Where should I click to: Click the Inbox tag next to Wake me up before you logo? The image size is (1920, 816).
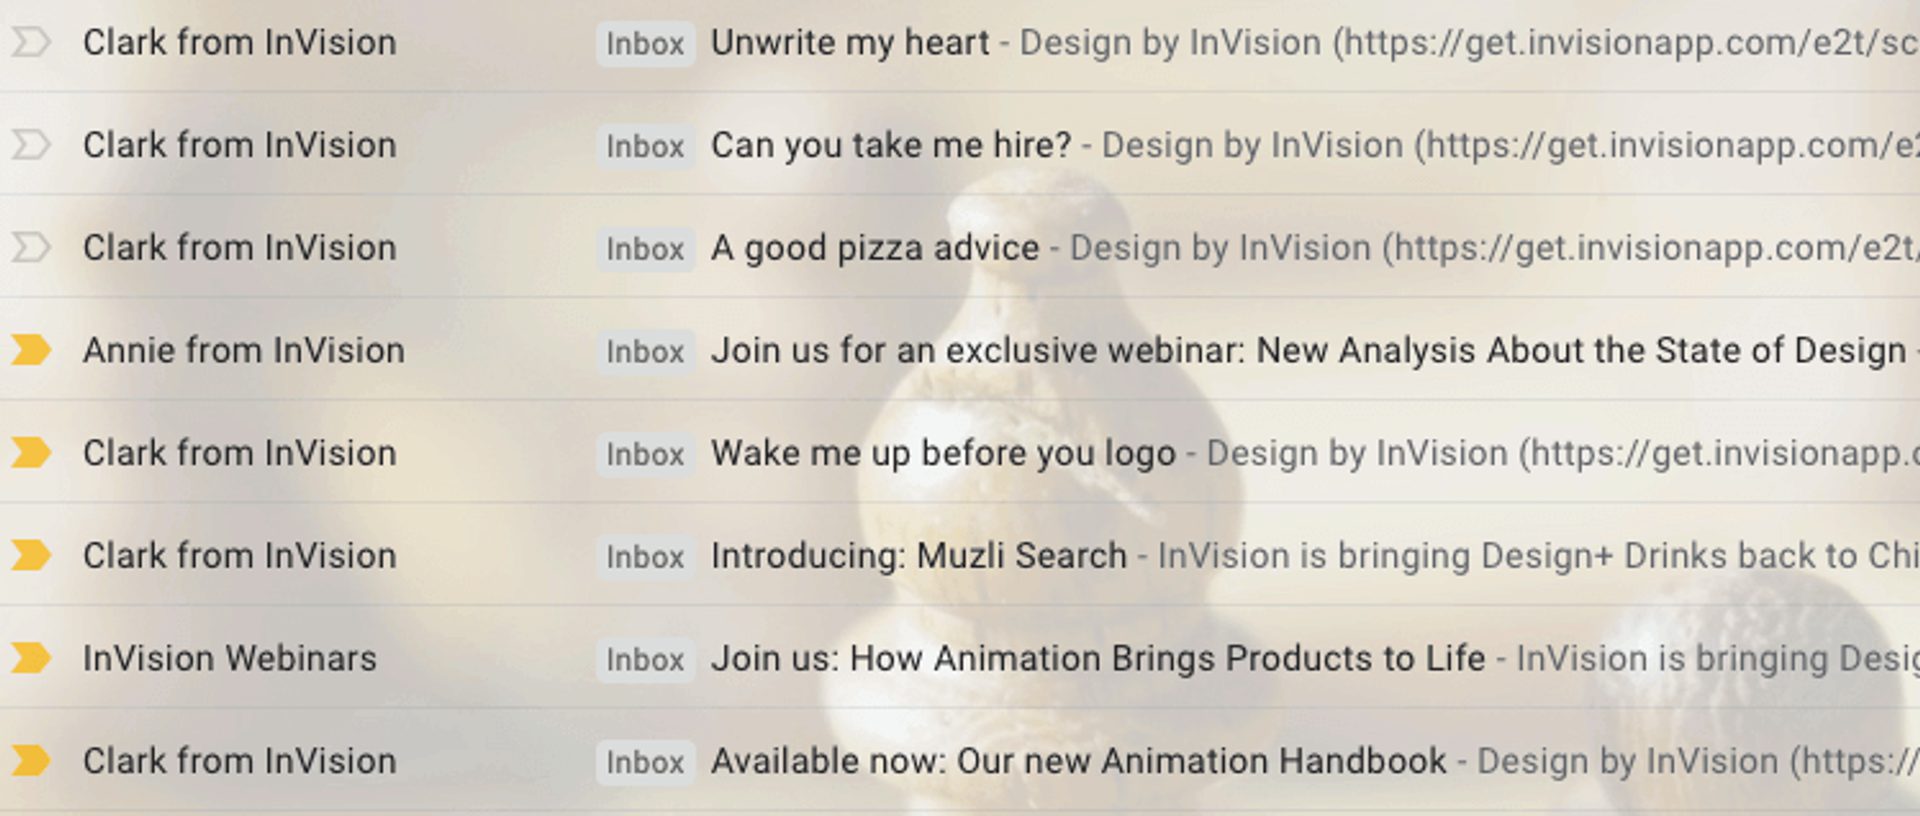(x=645, y=455)
